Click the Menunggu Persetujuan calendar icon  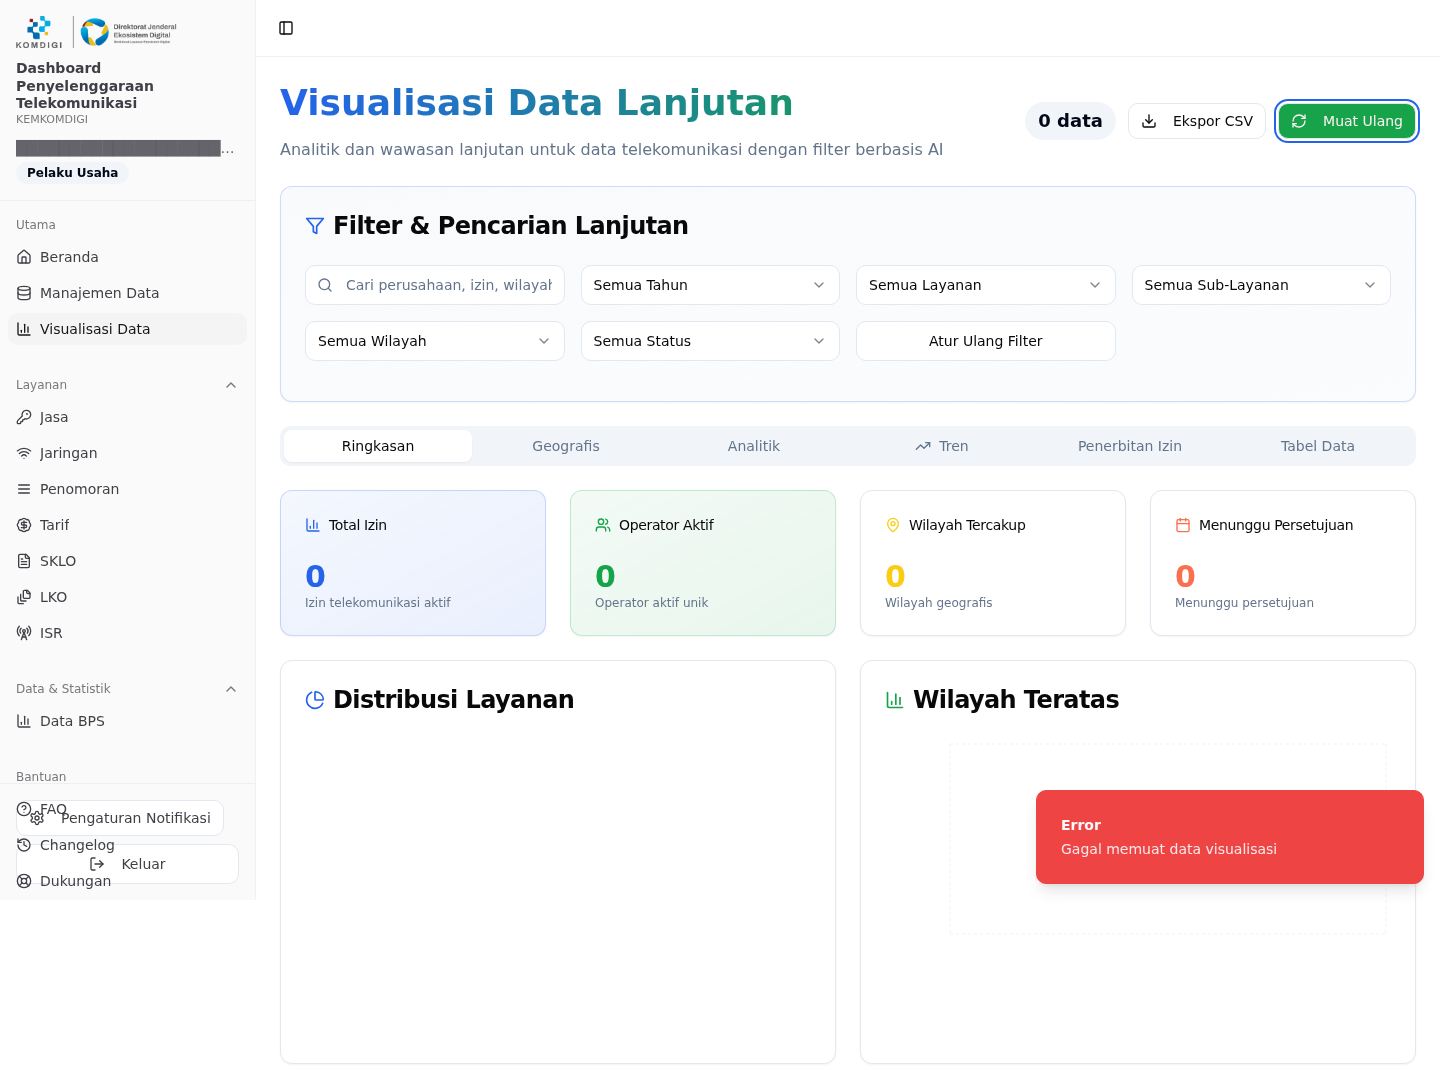tap(1183, 525)
